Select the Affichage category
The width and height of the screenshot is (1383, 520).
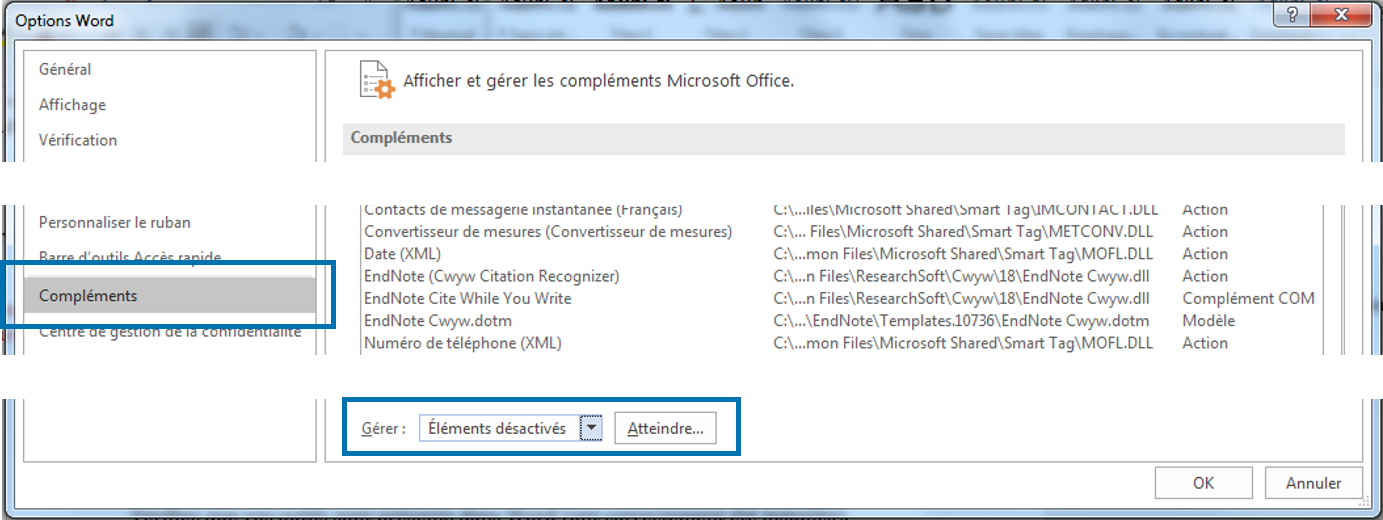[x=72, y=104]
